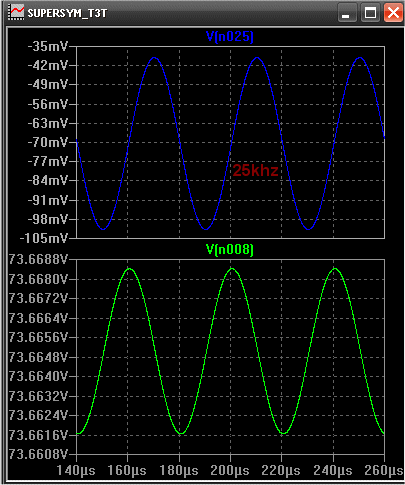405x485 pixels.
Task: Click the 73.6648V axis label
Action: (x=38, y=357)
